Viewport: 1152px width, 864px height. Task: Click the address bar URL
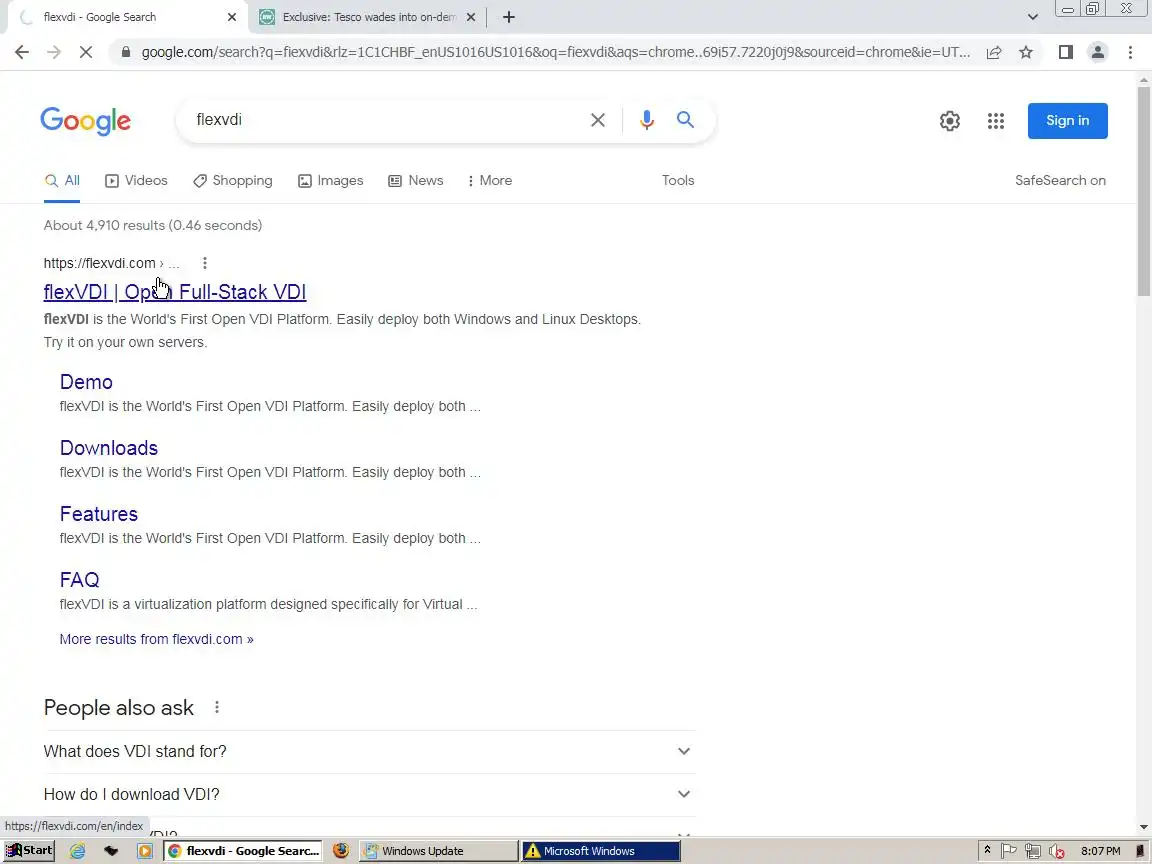coord(555,52)
